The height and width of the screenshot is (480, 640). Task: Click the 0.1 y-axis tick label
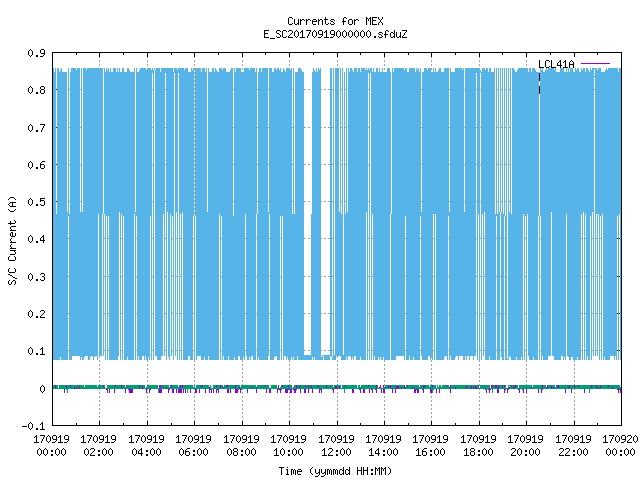[36, 351]
